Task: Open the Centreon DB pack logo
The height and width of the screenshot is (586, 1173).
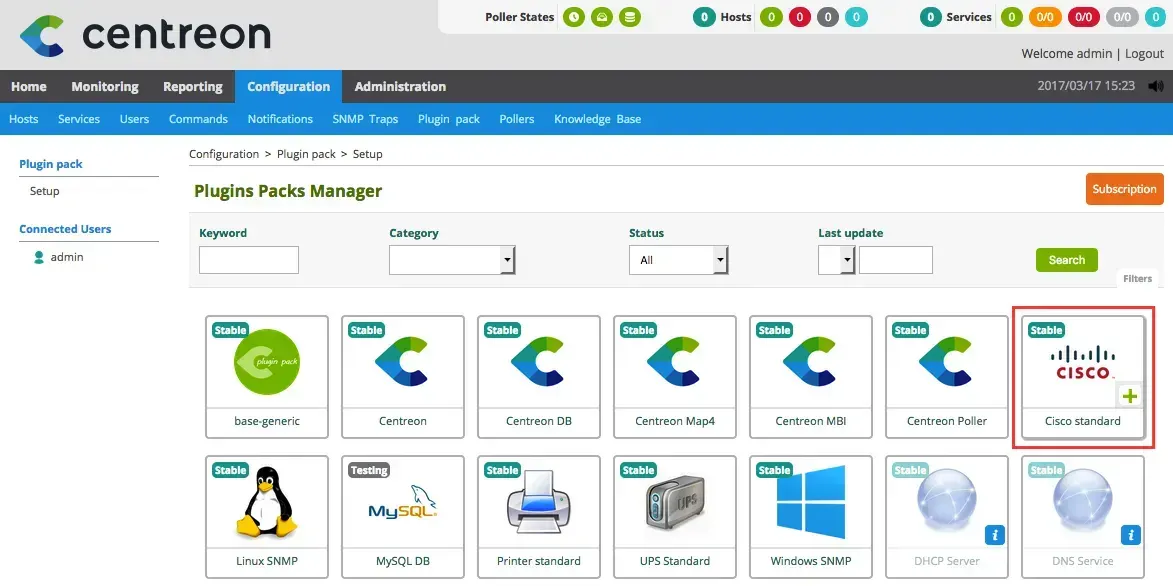Action: click(539, 361)
